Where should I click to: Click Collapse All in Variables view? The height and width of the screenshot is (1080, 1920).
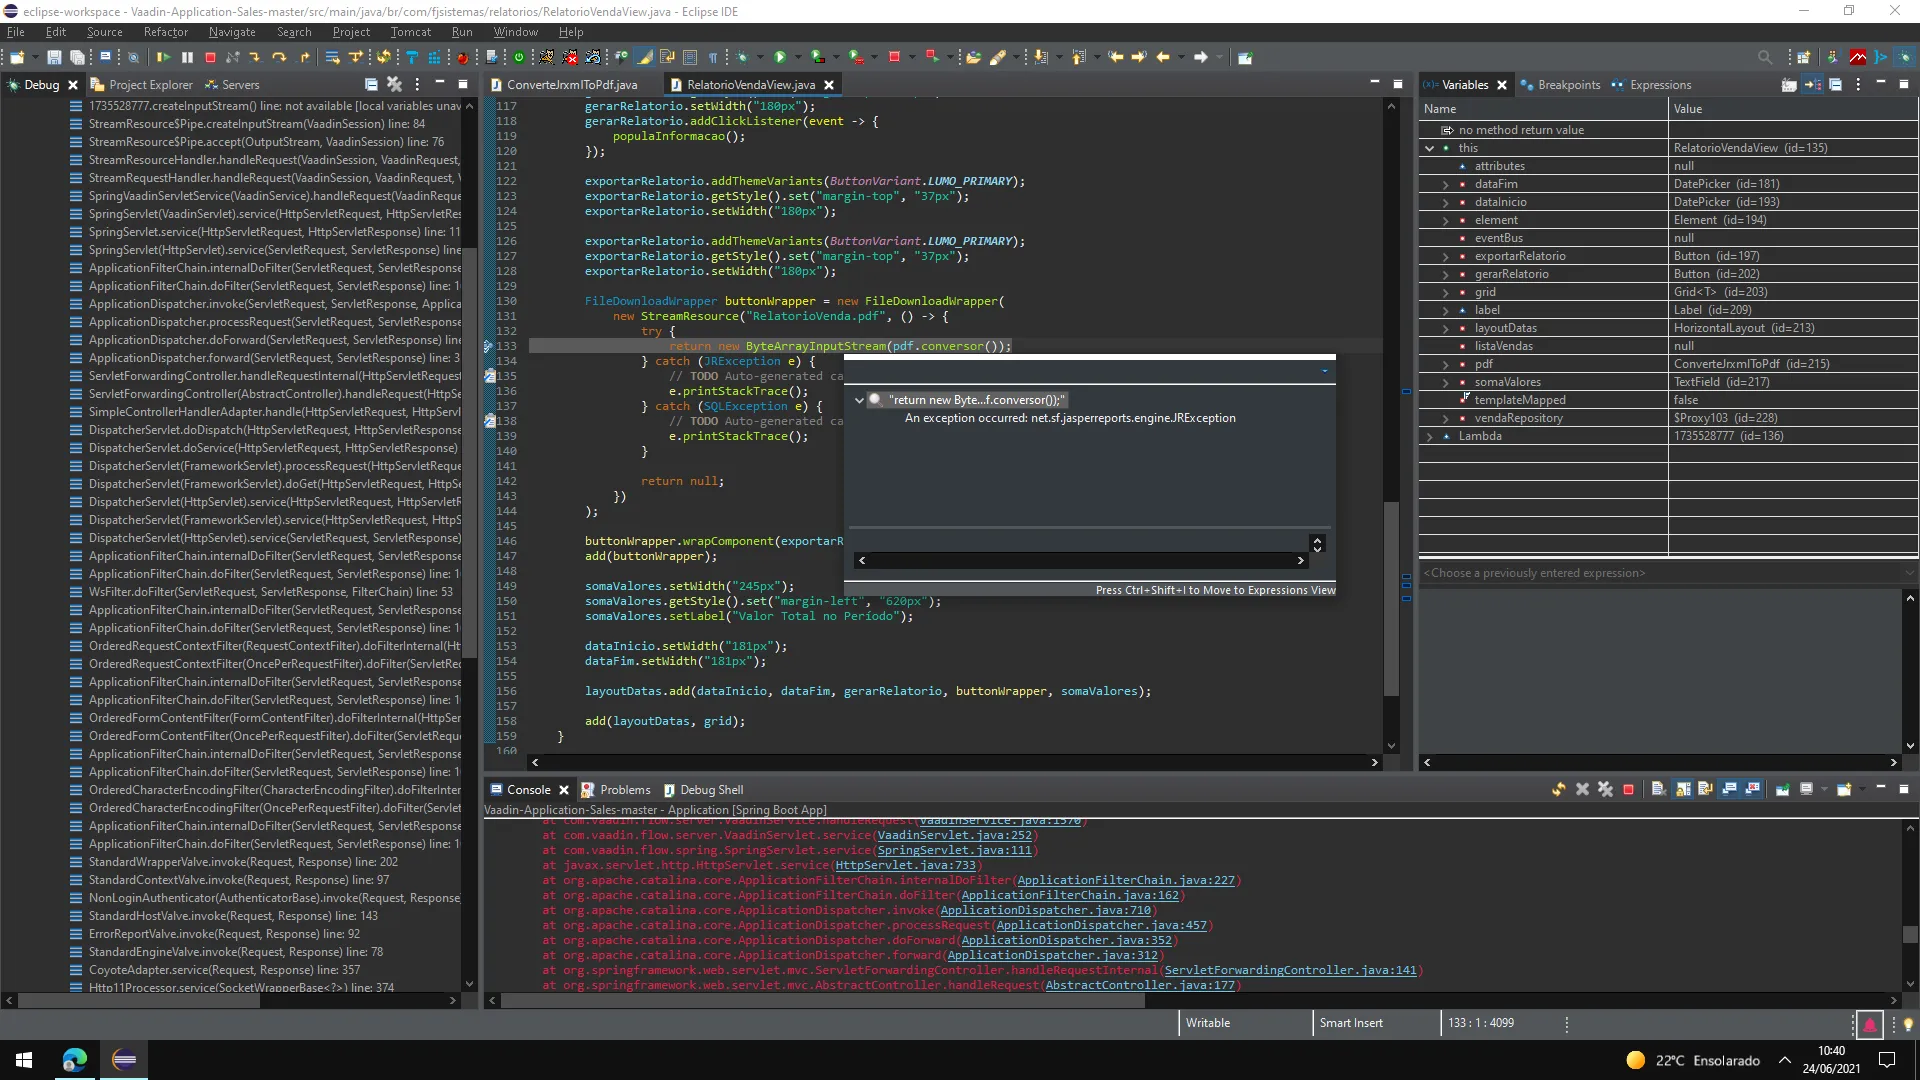[x=1835, y=85]
